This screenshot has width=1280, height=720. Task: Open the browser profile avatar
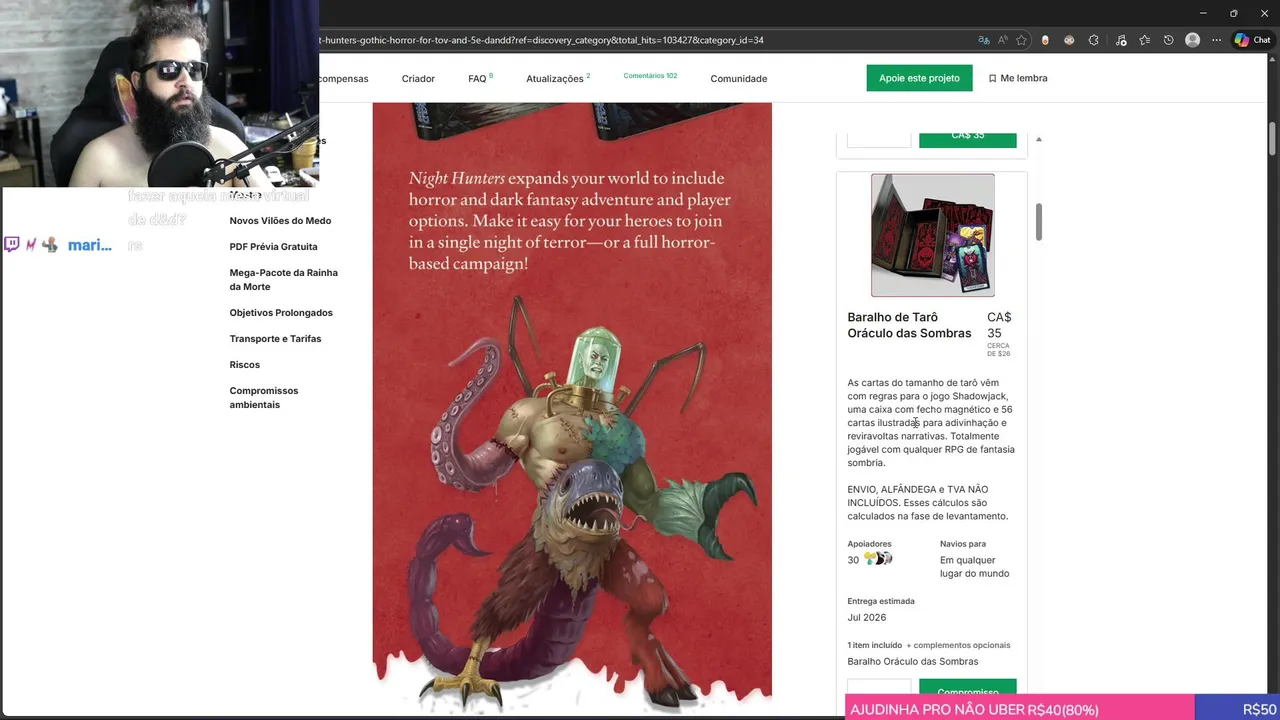point(1192,40)
